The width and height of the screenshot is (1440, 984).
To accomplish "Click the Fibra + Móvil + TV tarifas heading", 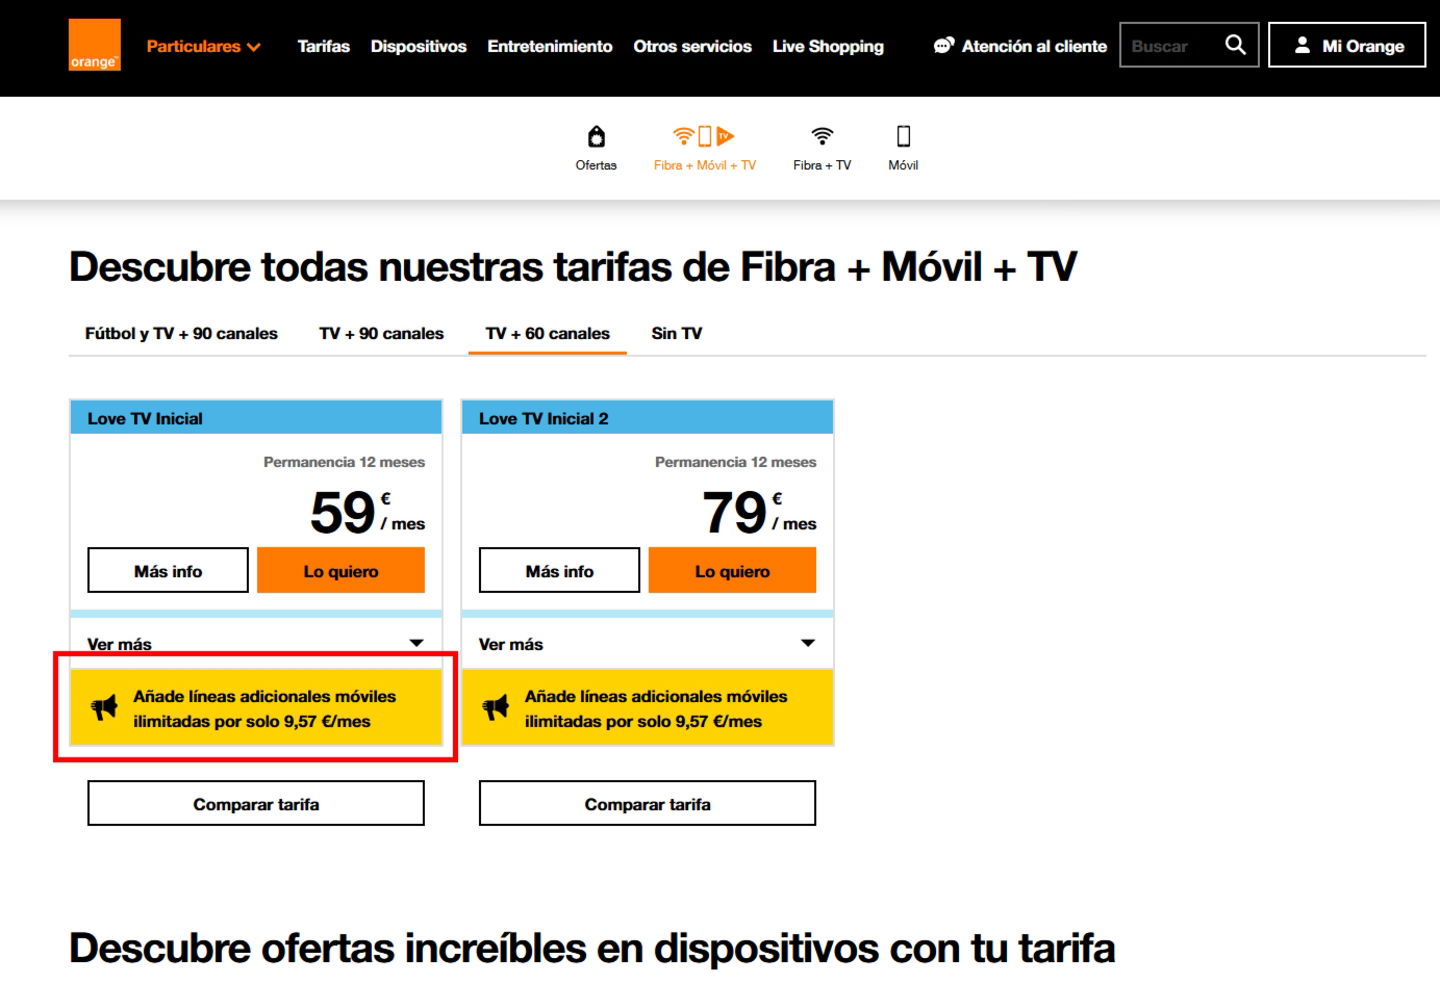I will click(x=573, y=267).
